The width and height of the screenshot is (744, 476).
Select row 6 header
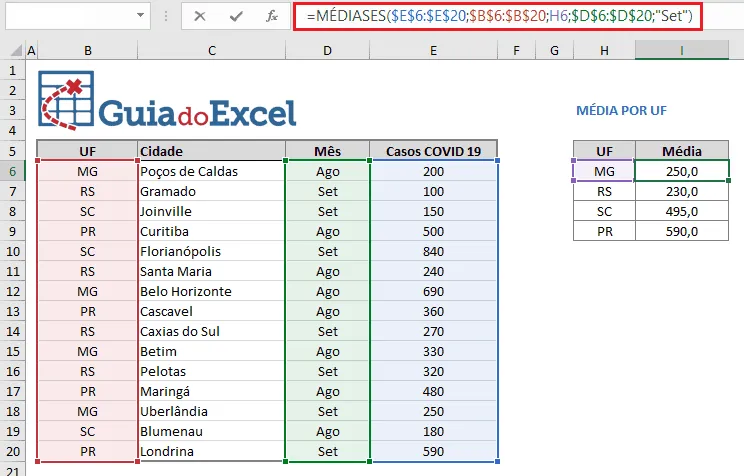(x=13, y=171)
